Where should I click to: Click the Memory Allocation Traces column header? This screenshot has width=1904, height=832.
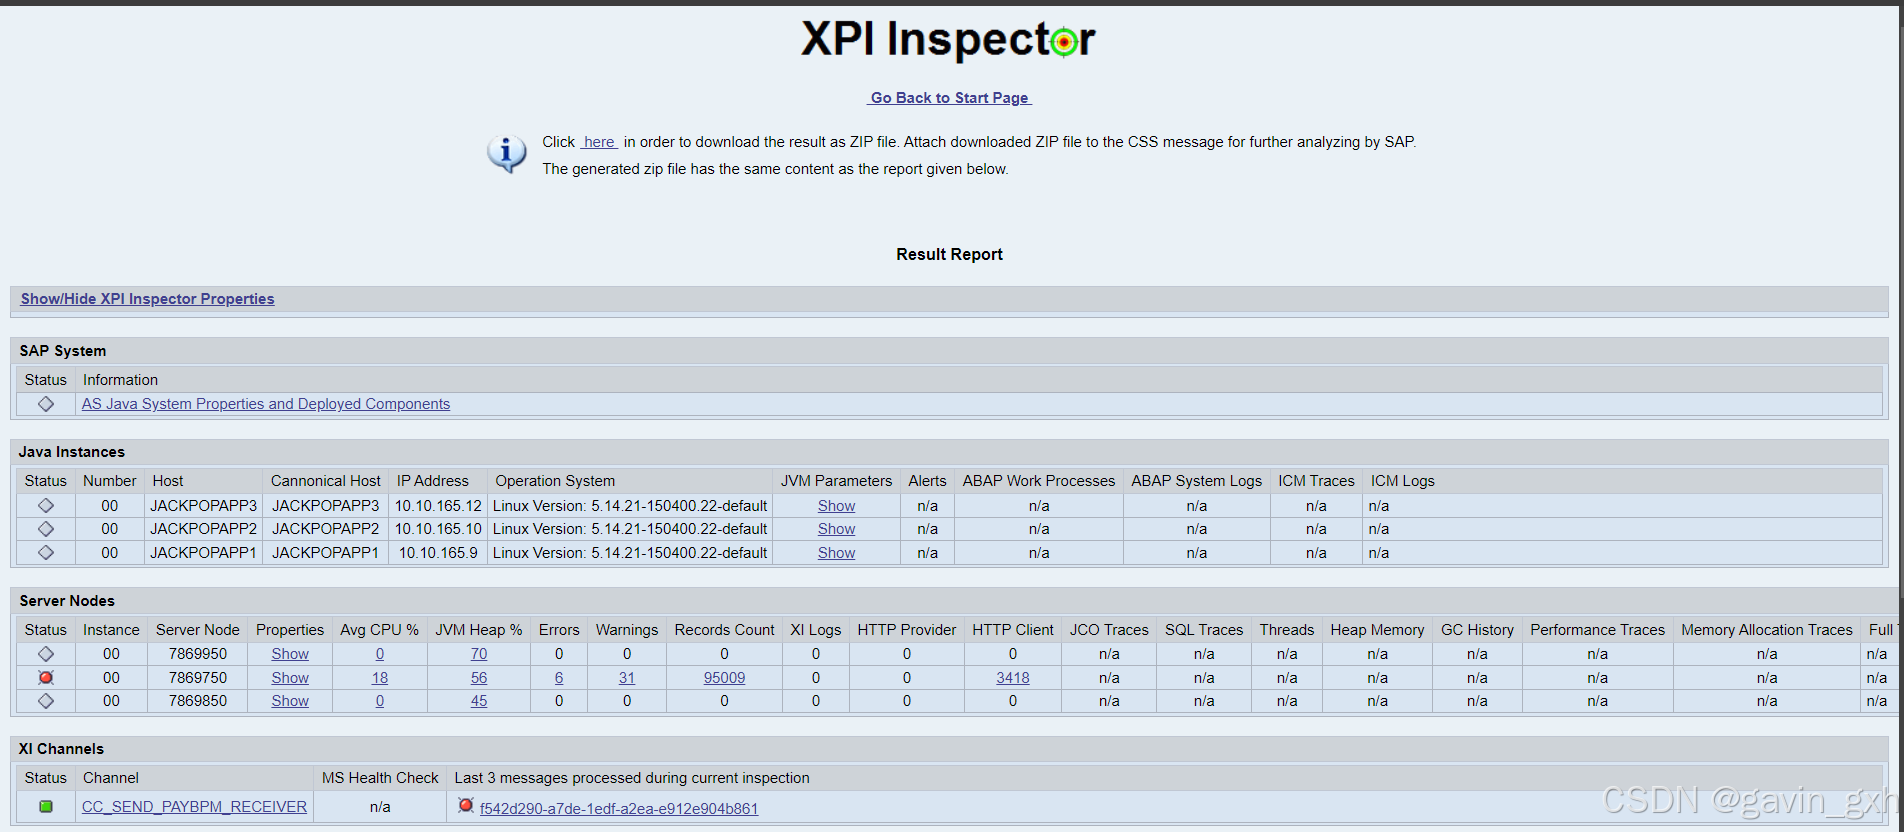pyautogui.click(x=1767, y=630)
